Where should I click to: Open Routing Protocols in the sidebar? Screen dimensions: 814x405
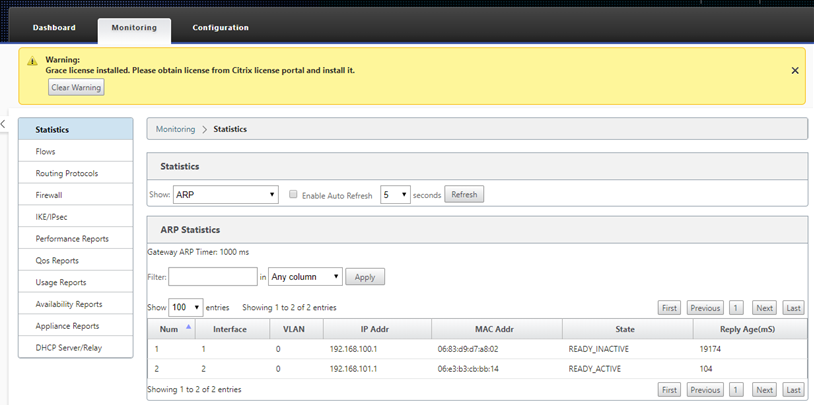(x=76, y=173)
